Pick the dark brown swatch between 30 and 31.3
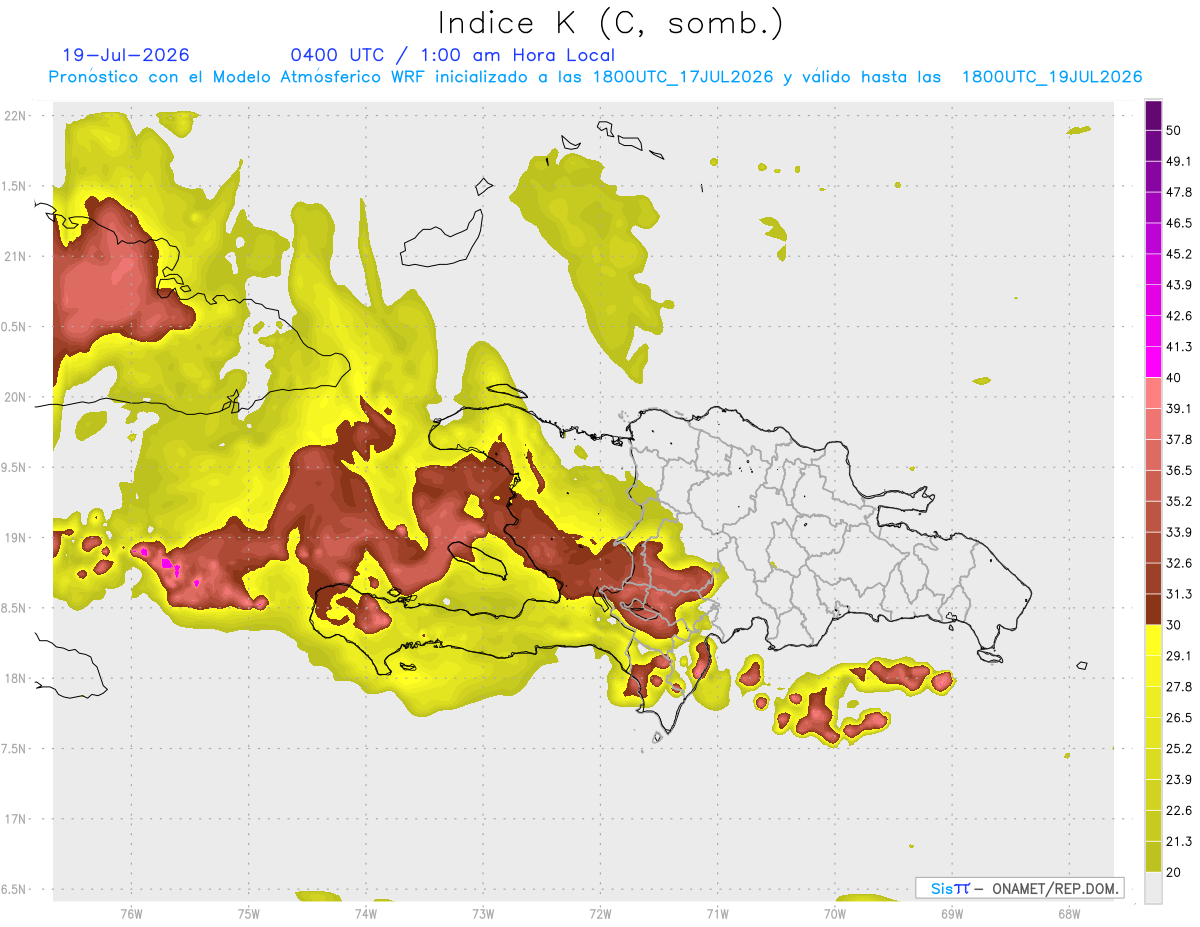This screenshot has width=1200, height=927. 1153,608
